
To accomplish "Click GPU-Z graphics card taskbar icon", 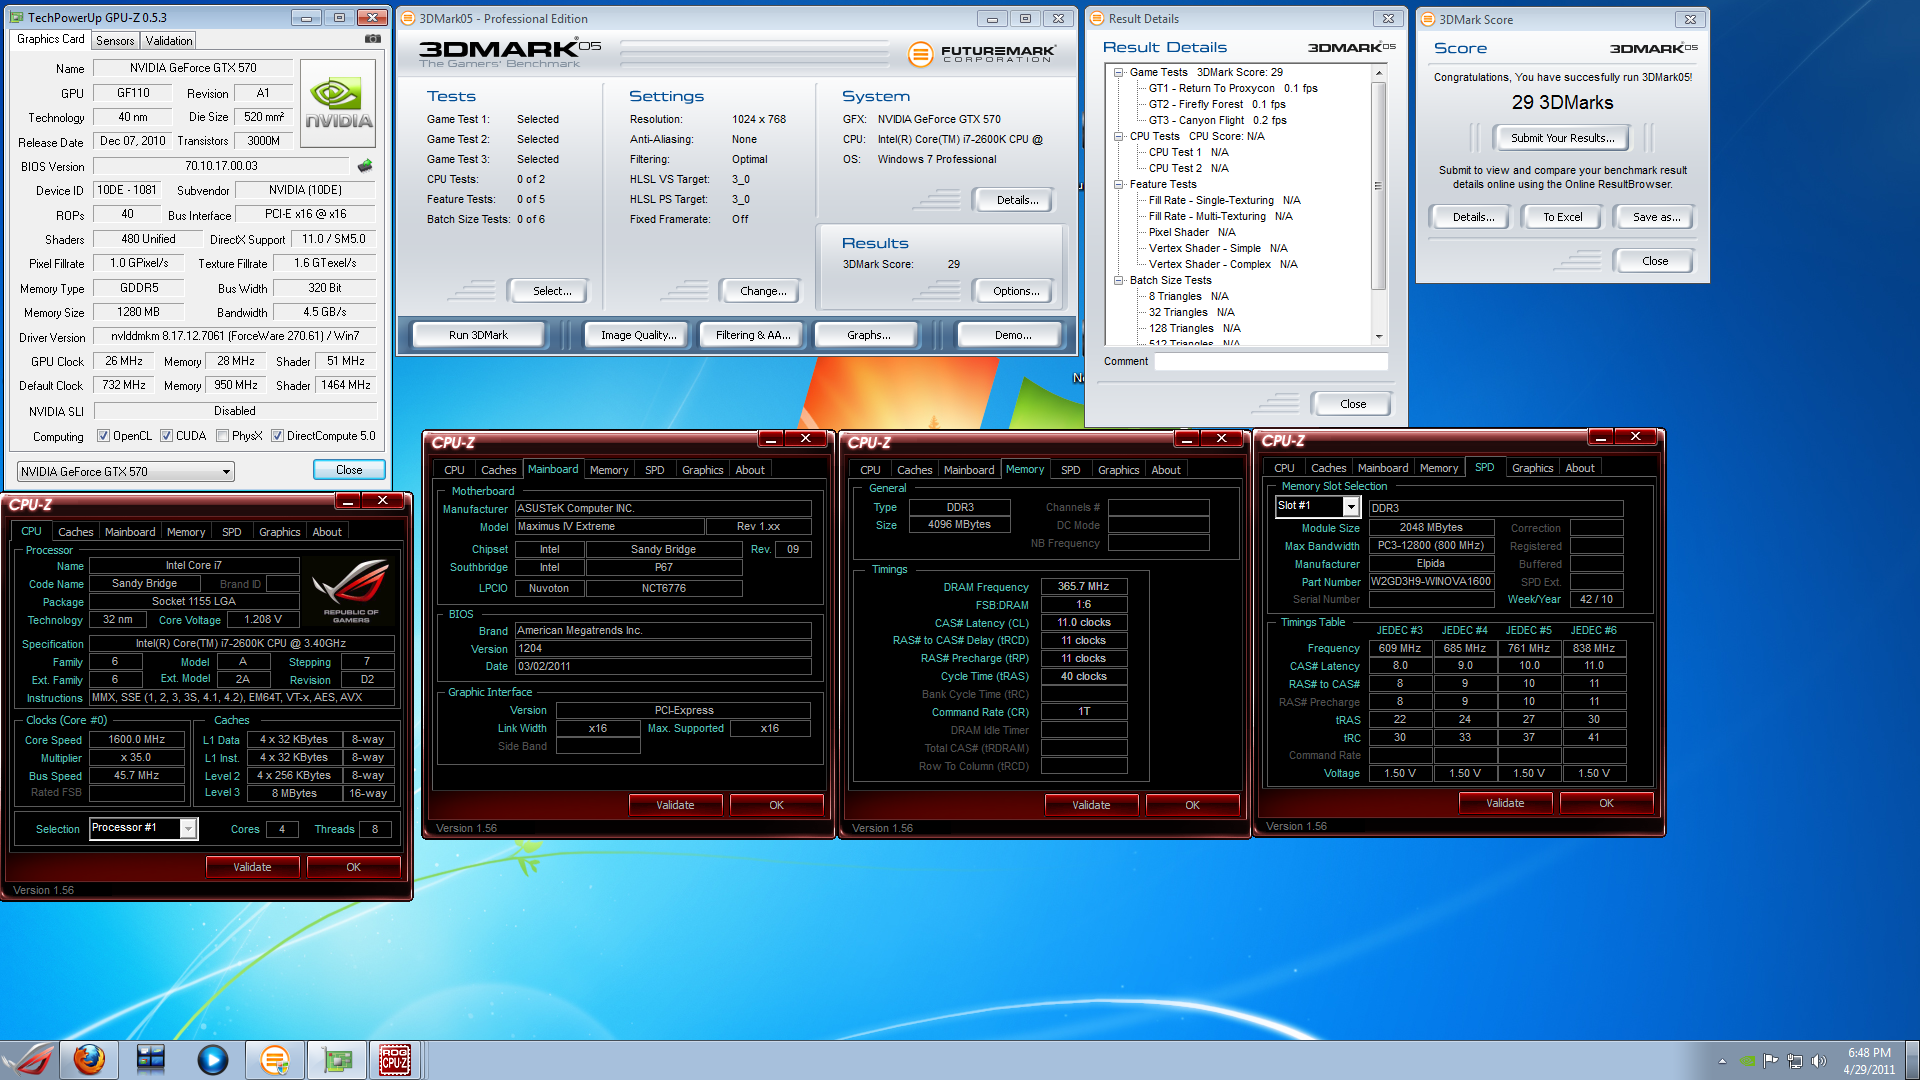I will pos(336,1059).
